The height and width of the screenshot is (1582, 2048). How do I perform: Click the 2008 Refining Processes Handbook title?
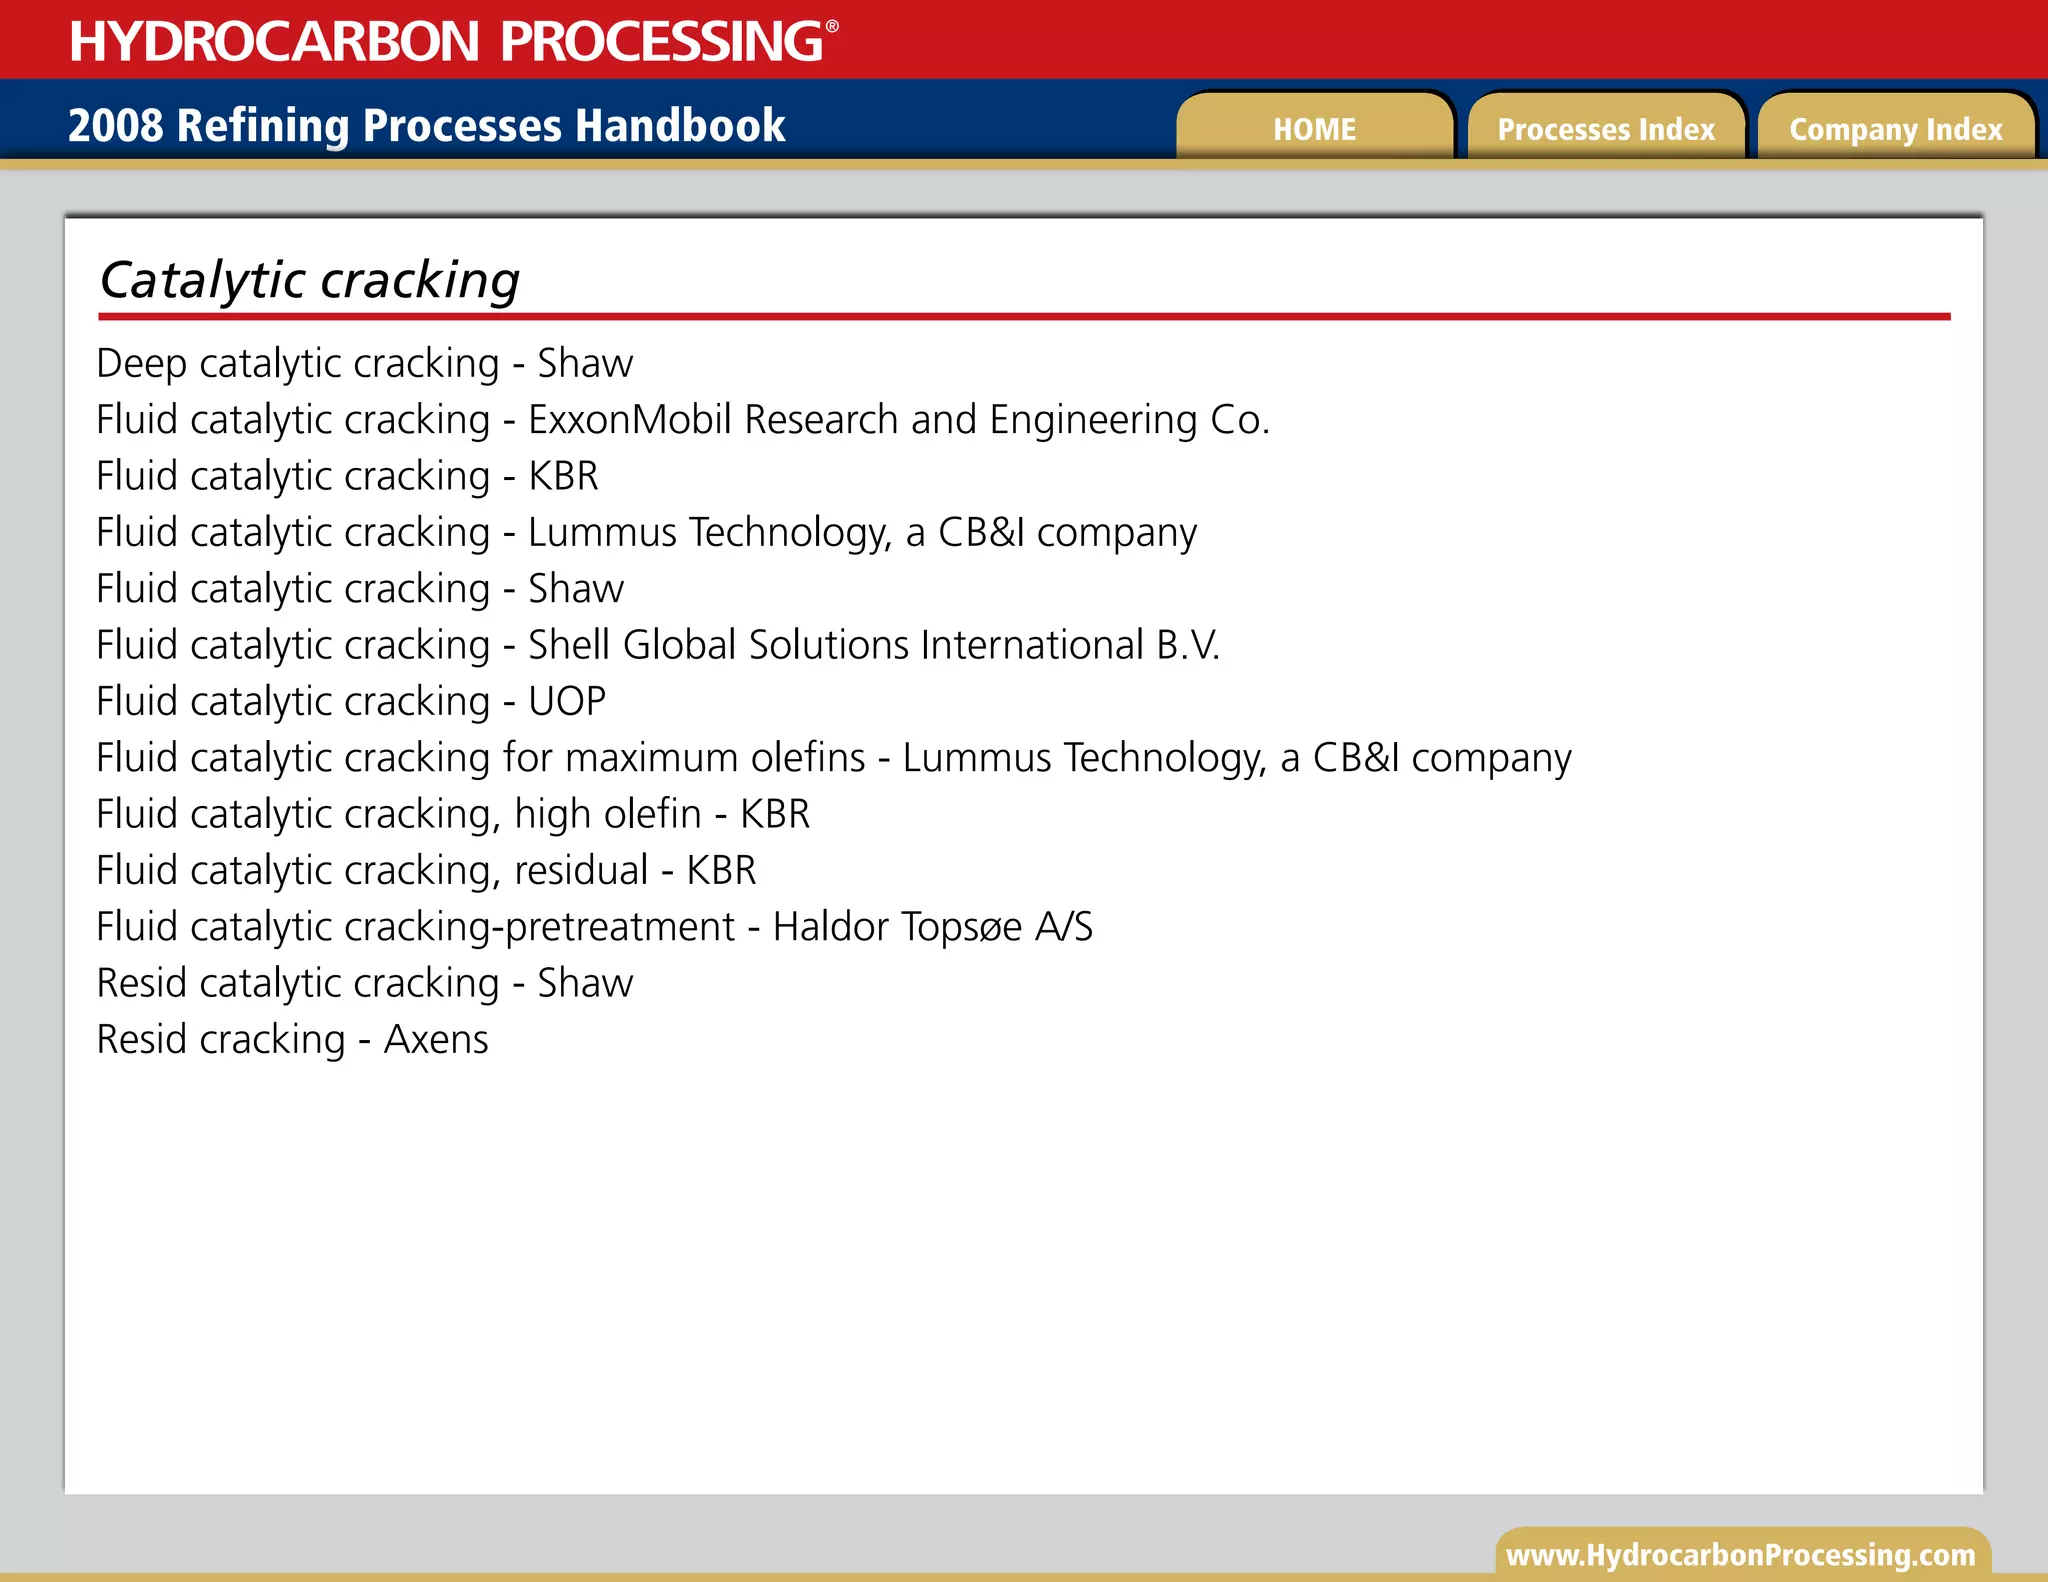click(426, 126)
